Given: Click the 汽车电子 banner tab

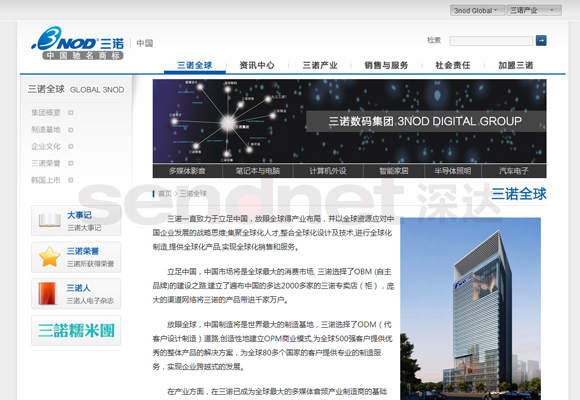Looking at the screenshot, I should pos(514,171).
